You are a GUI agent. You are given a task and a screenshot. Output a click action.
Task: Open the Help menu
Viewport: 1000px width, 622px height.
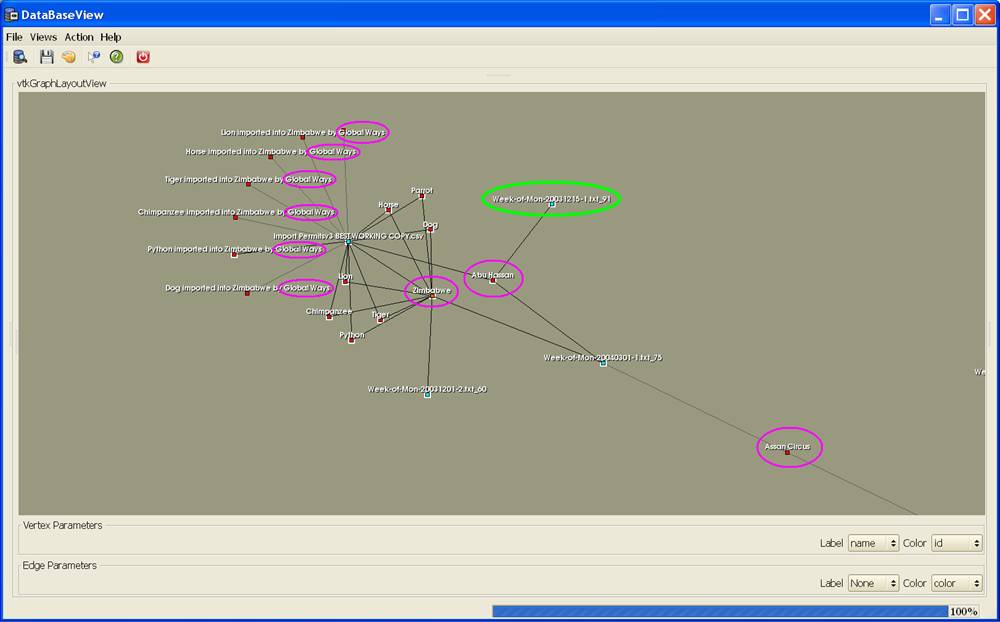point(110,37)
